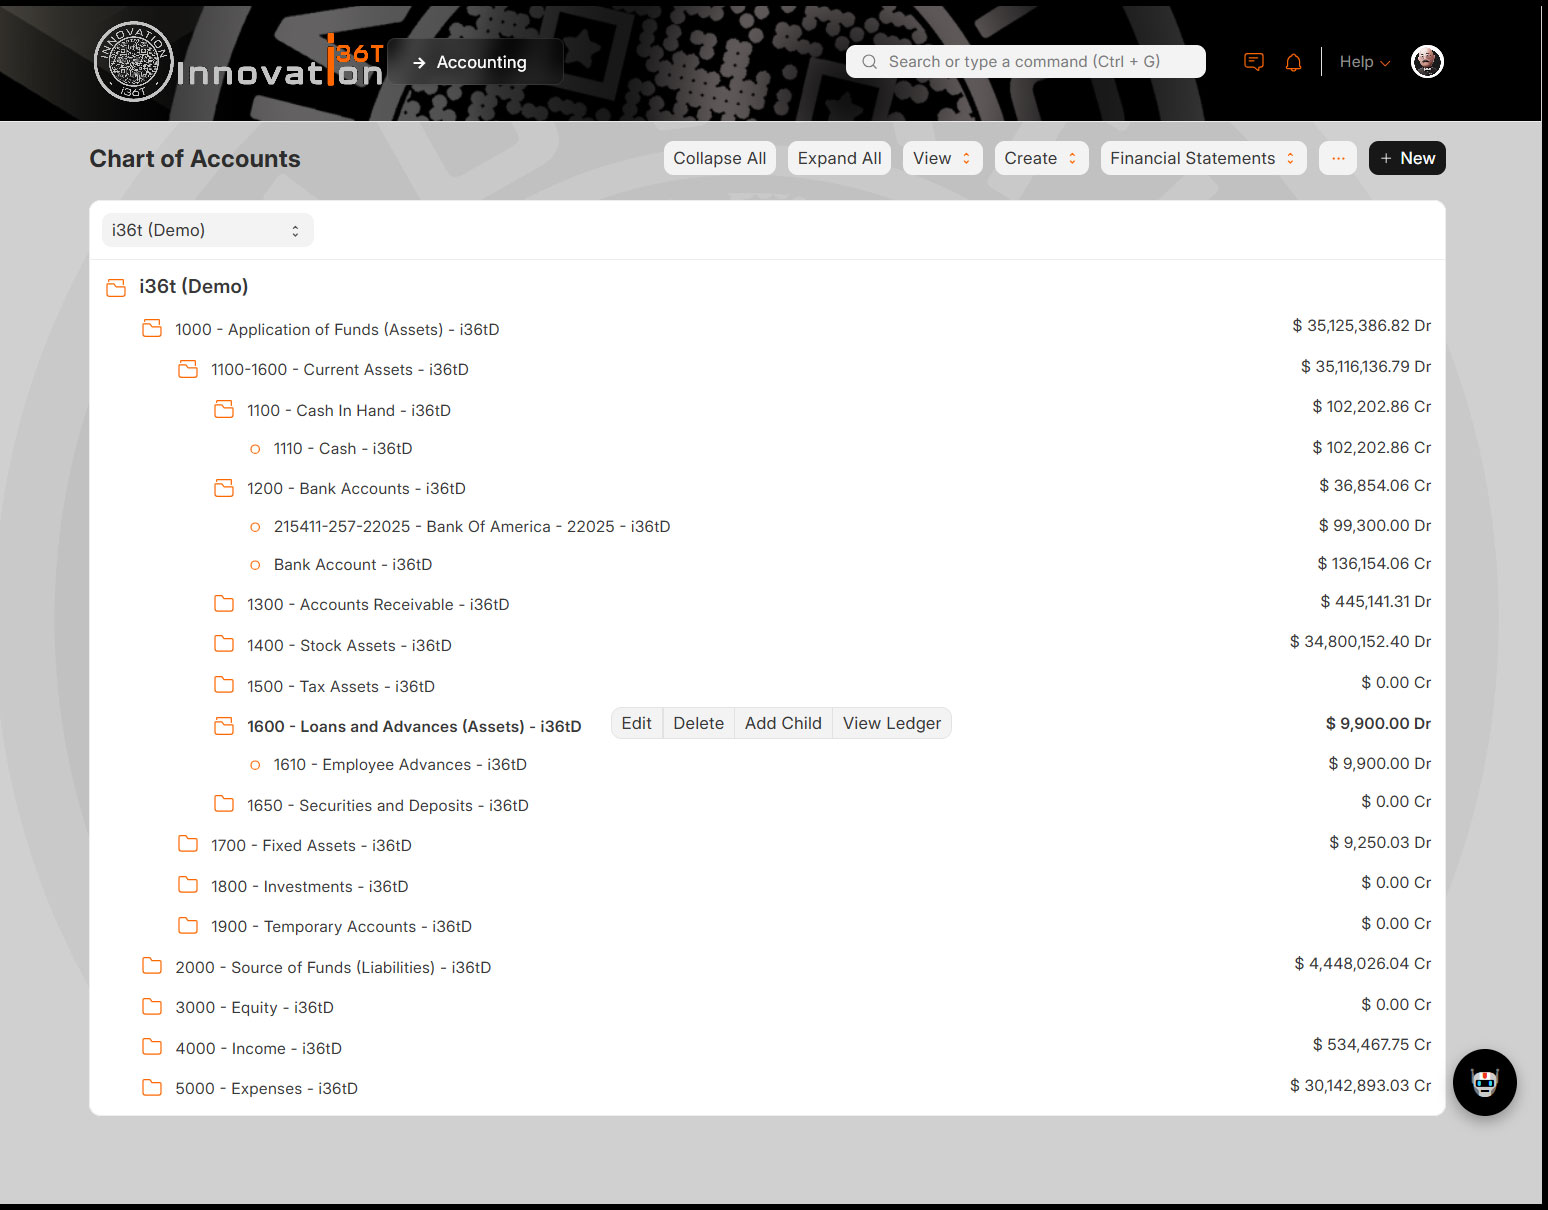The image size is (1548, 1210).
Task: Click the search or command input field
Action: [1025, 62]
